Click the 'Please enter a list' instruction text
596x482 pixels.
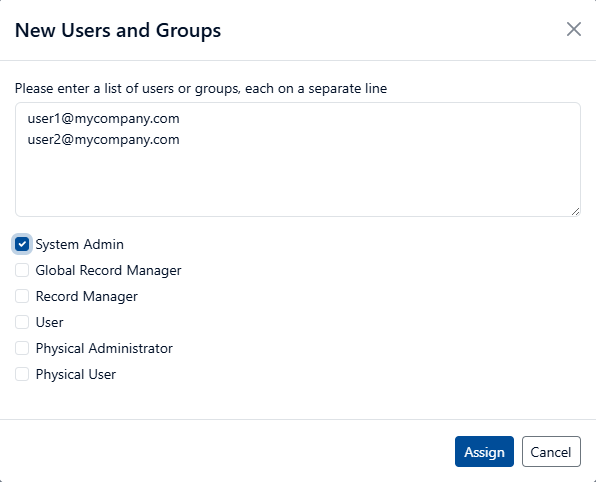coord(201,89)
